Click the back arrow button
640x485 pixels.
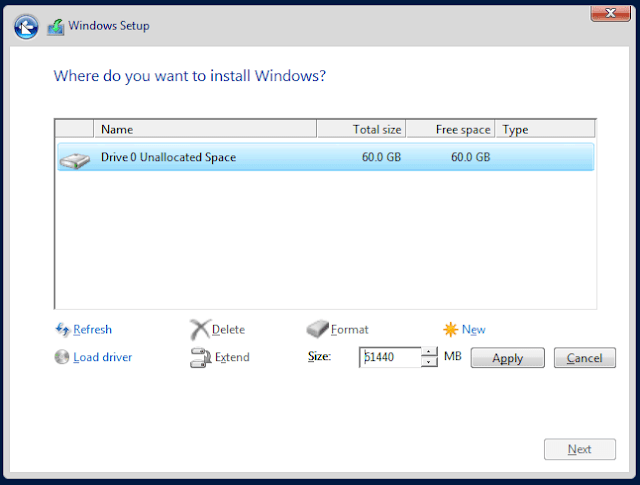point(28,26)
